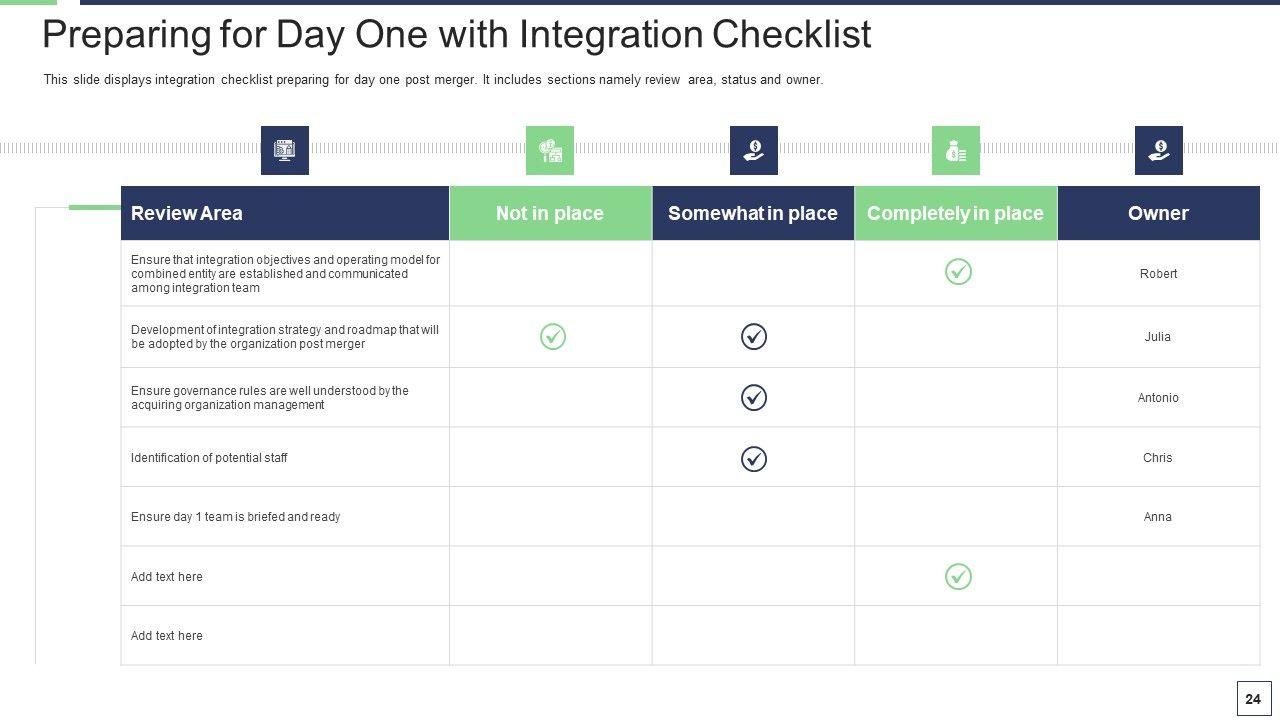Click the monitor icon above Review Area
Viewport: 1280px width, 720px height.
coord(285,150)
